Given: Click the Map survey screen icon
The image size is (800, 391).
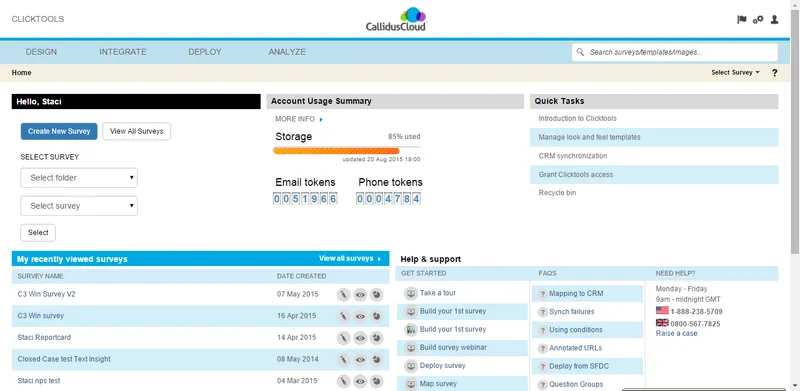Looking at the screenshot, I should 411,384.
